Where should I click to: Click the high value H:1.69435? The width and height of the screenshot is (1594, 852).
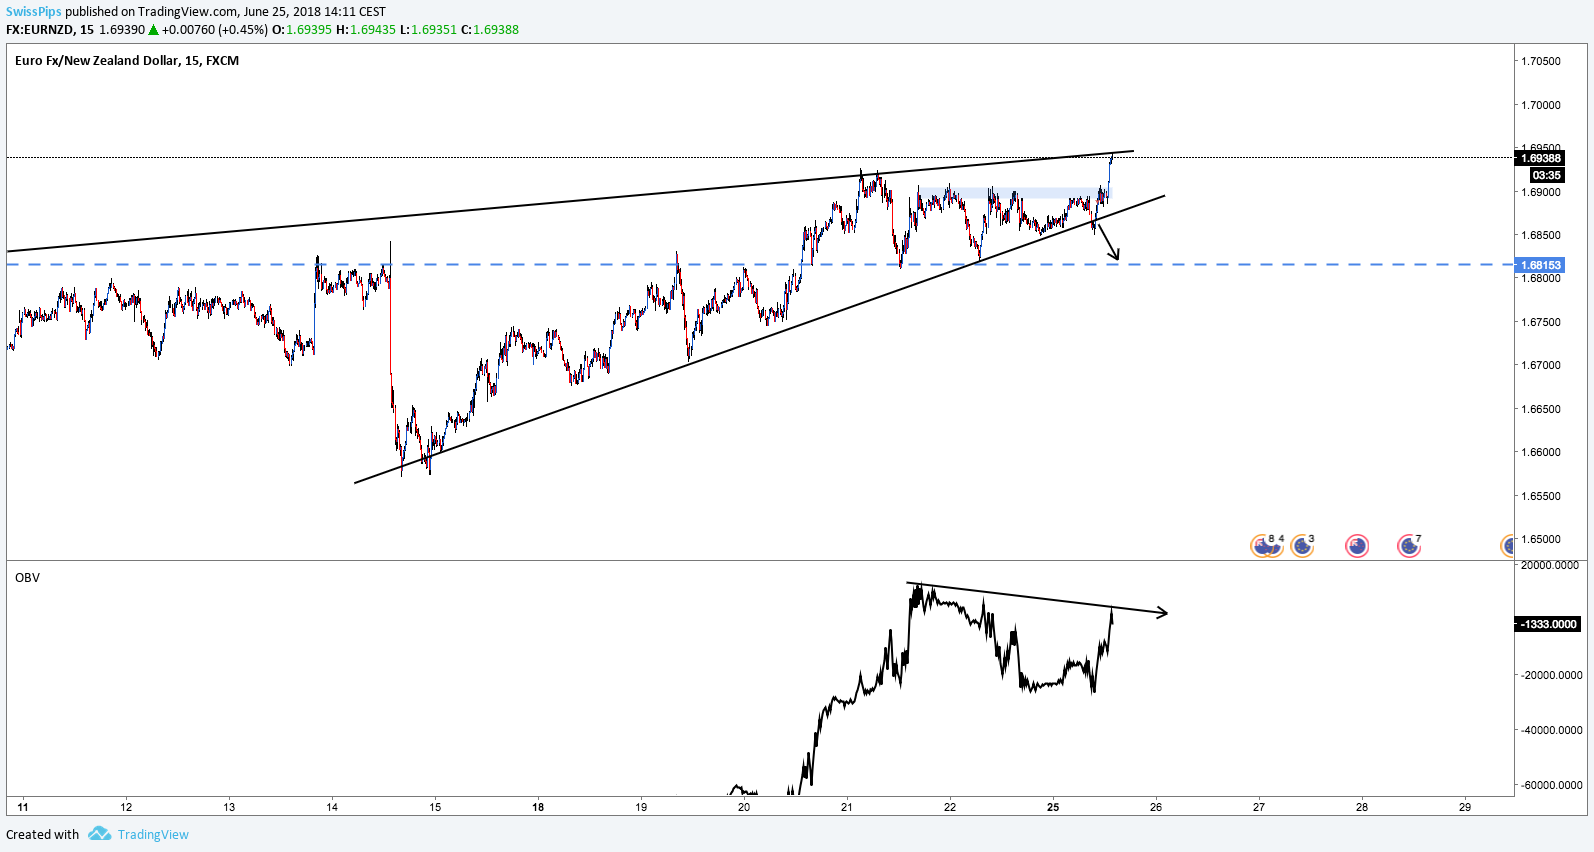coord(366,30)
